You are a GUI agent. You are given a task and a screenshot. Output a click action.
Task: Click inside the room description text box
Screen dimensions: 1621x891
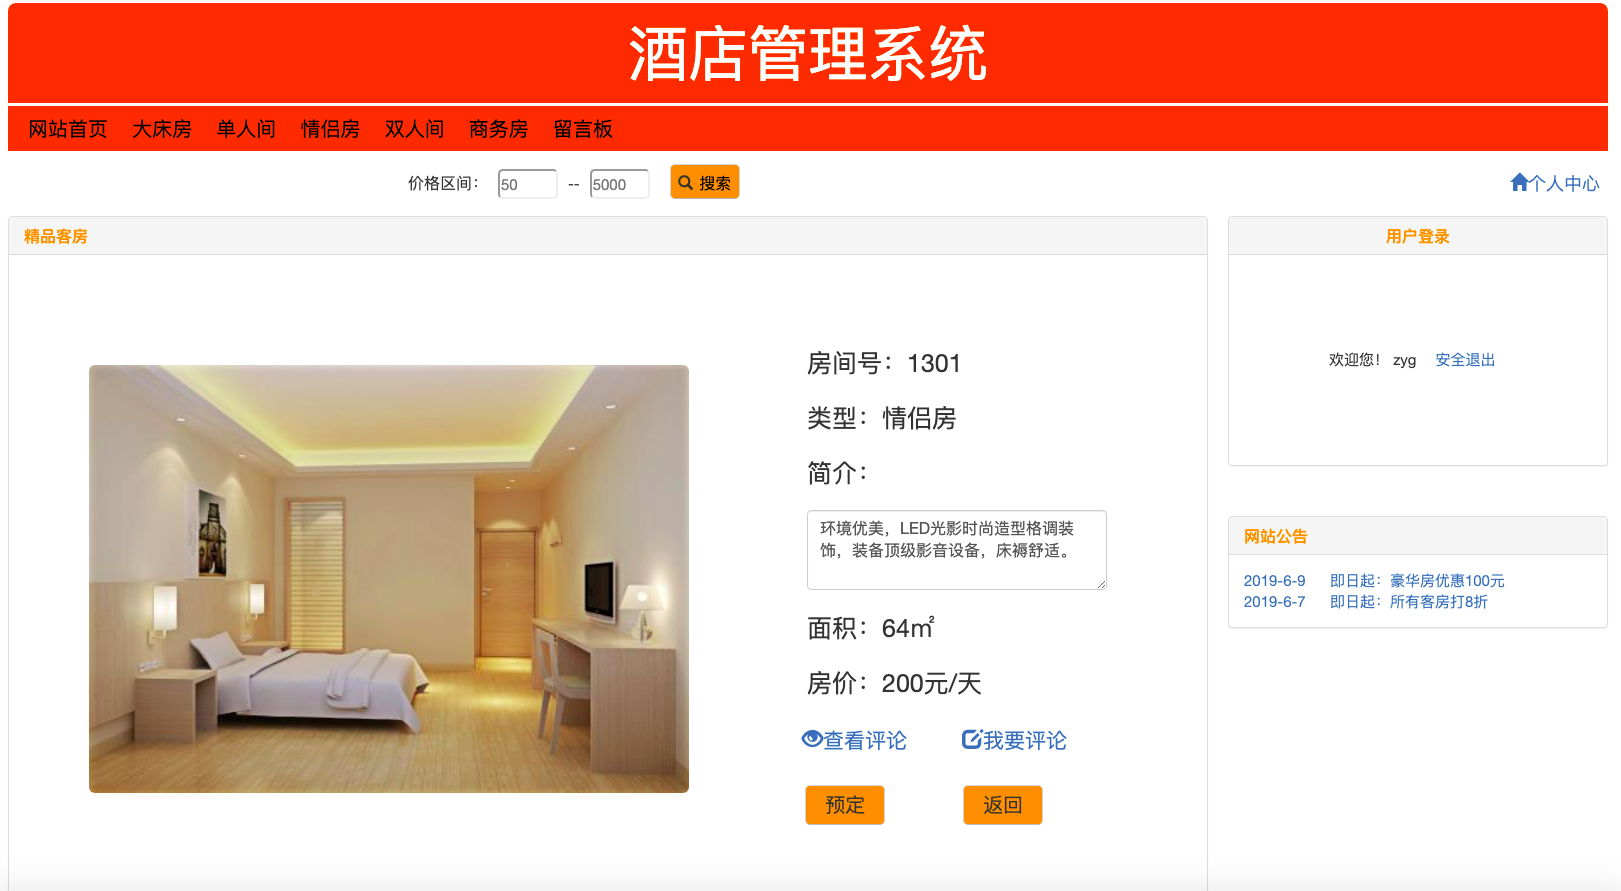957,550
